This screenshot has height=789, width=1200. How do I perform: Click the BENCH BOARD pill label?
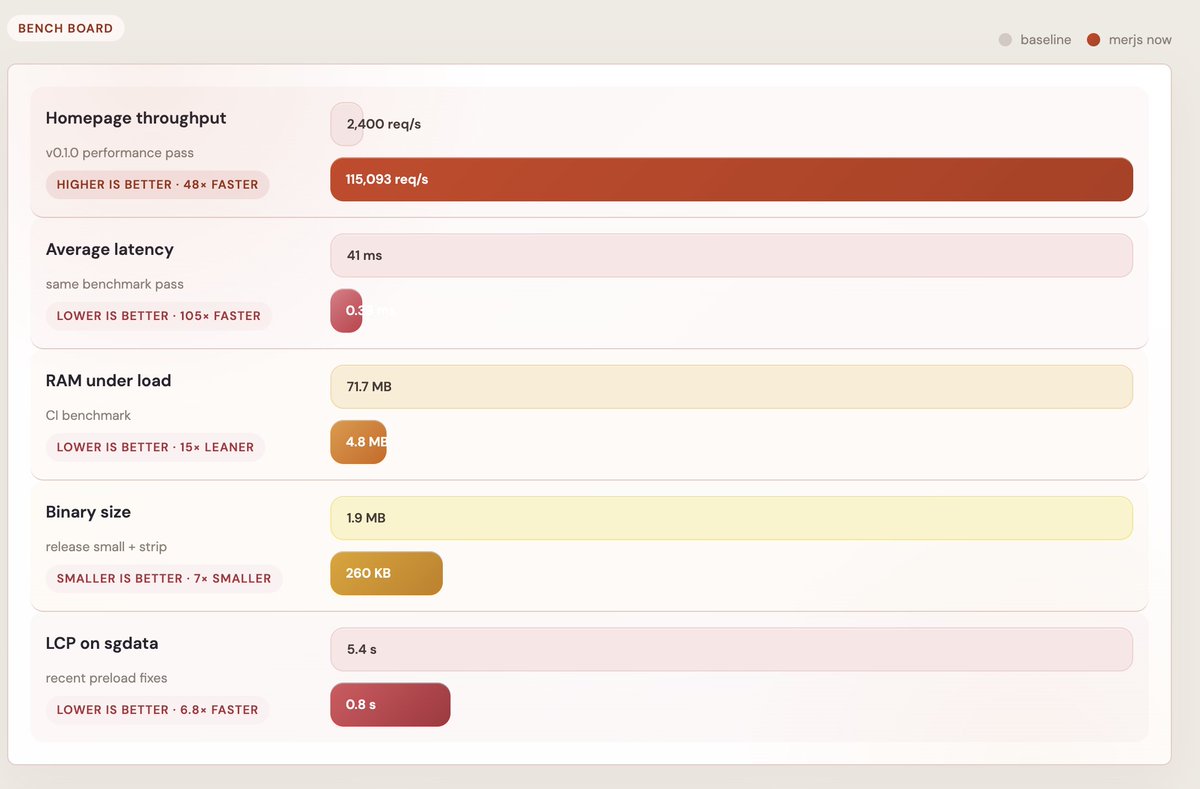66,28
